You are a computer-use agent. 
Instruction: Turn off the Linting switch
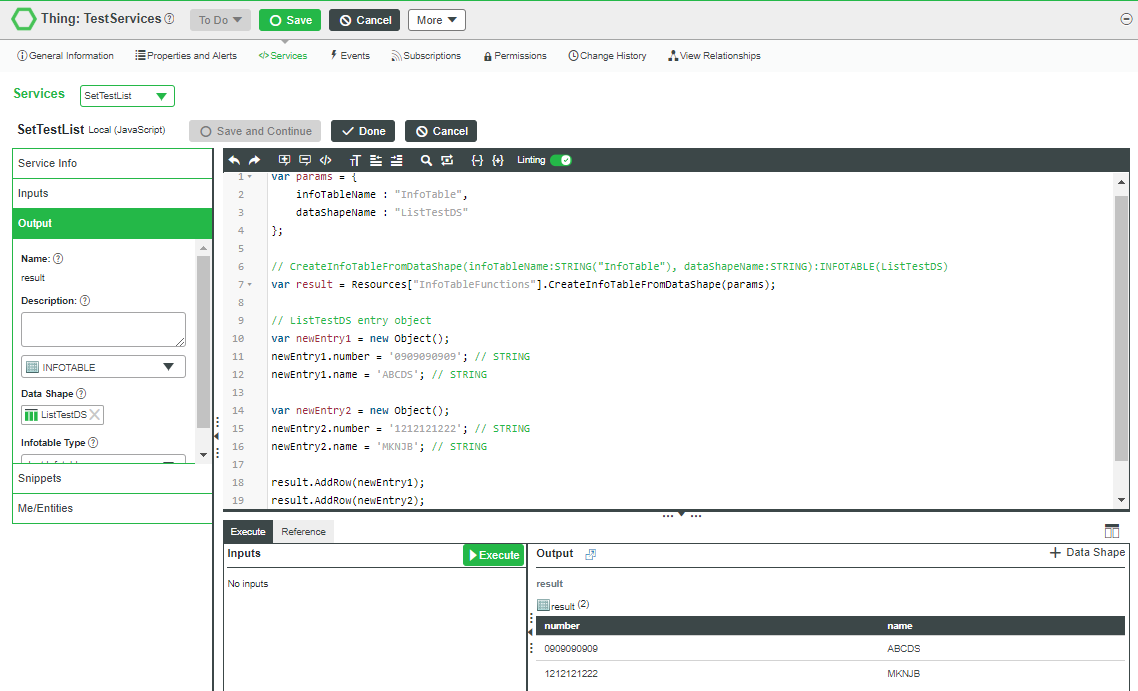click(560, 160)
